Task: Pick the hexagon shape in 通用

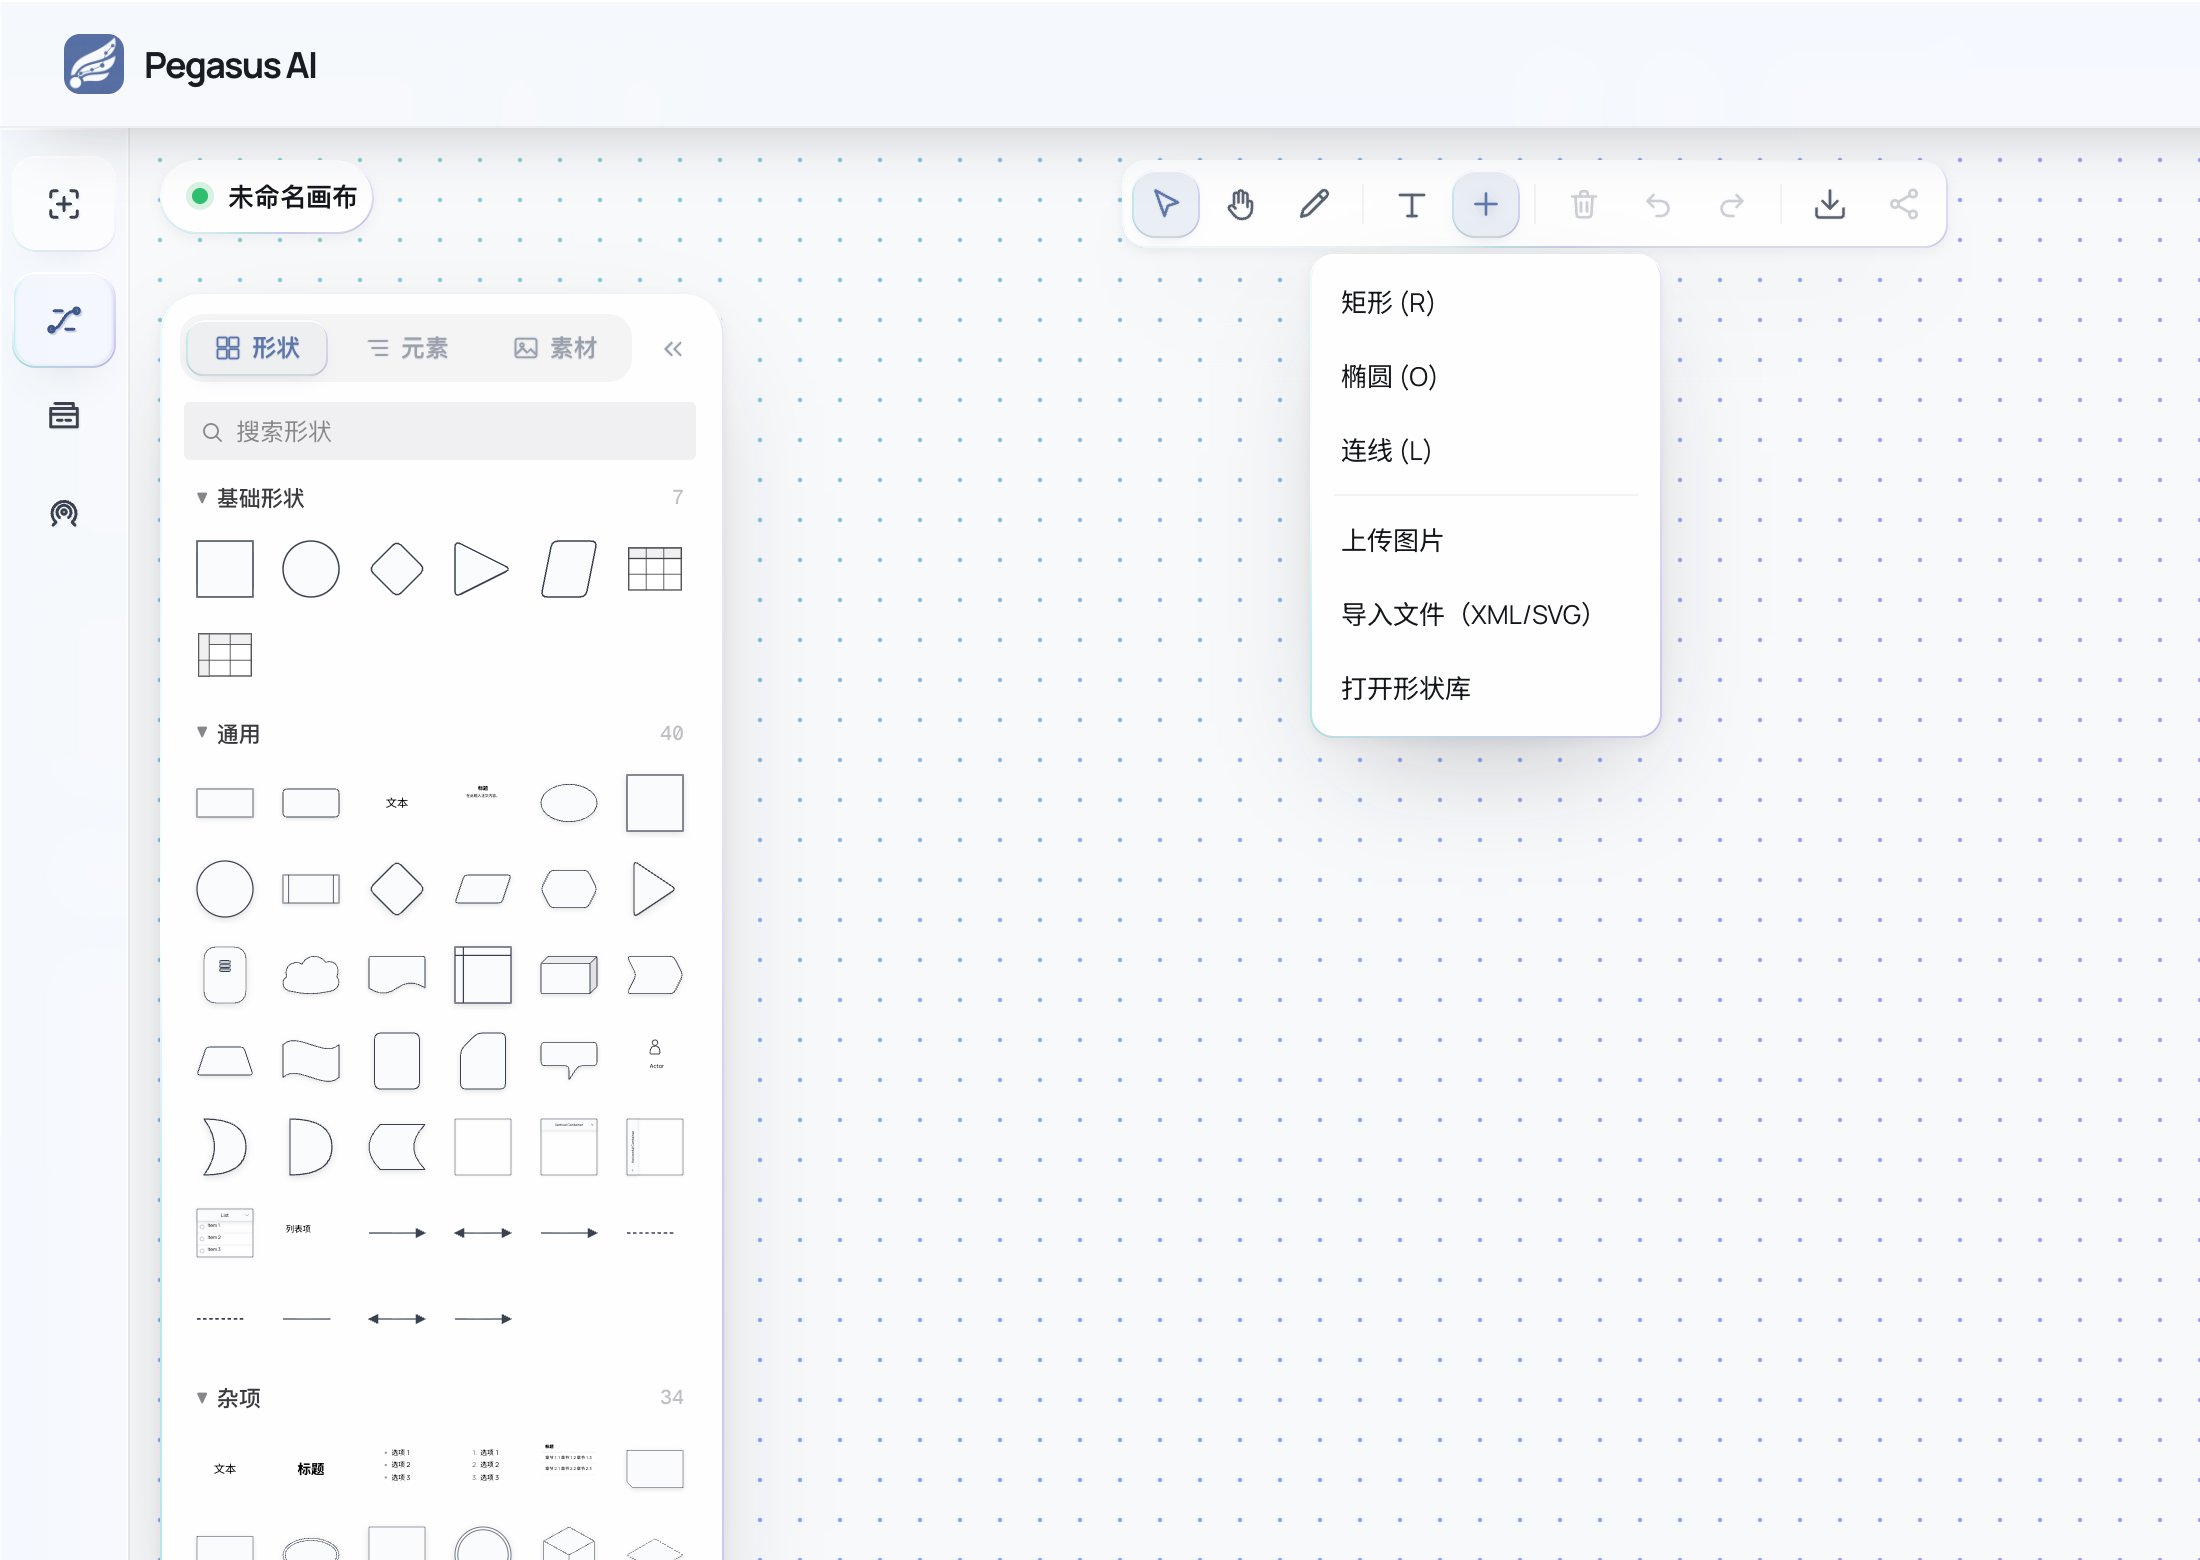Action: (569, 889)
